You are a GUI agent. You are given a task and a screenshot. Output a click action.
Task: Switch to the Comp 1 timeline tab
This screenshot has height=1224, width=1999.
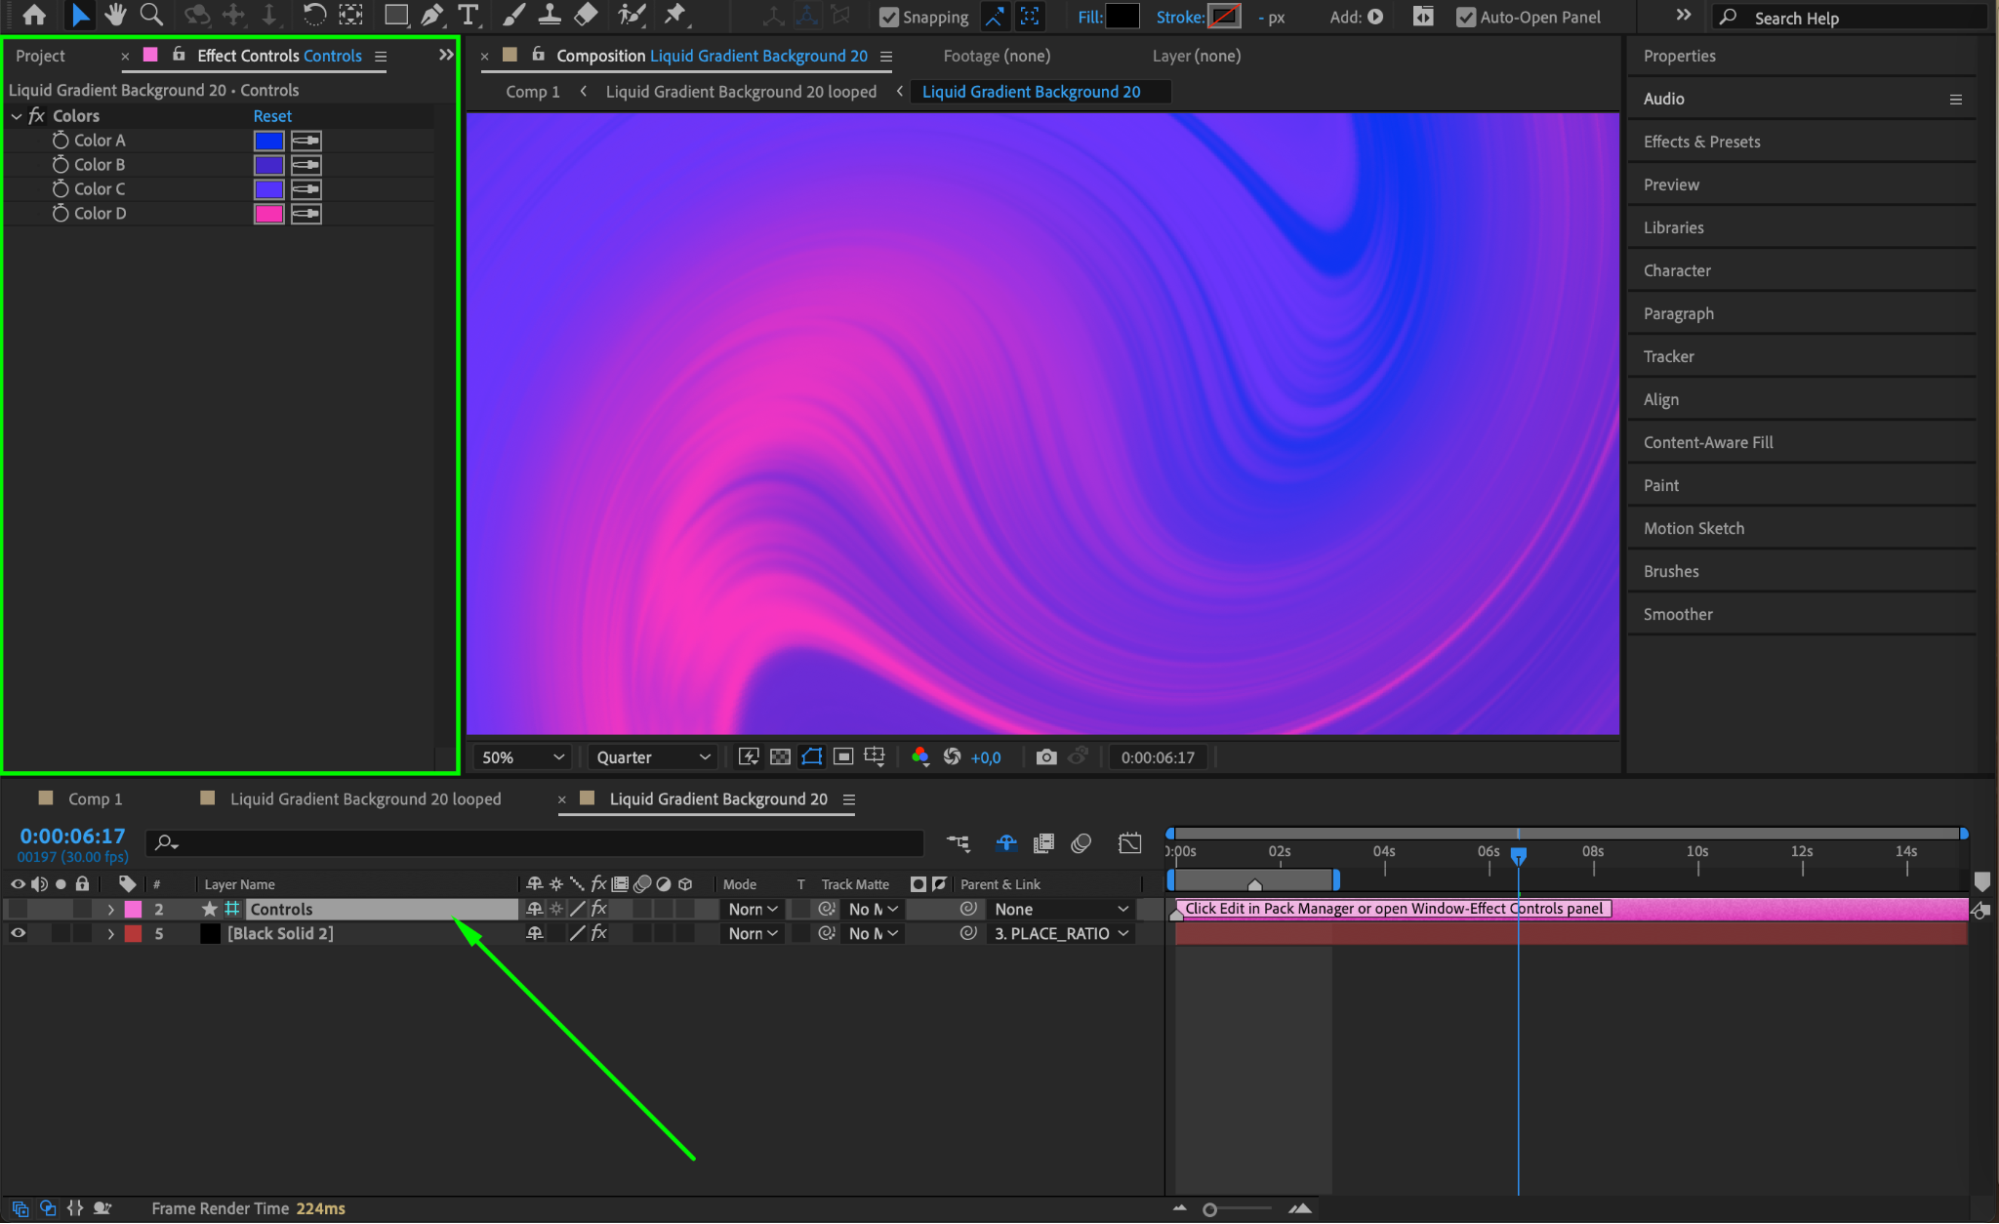[94, 799]
